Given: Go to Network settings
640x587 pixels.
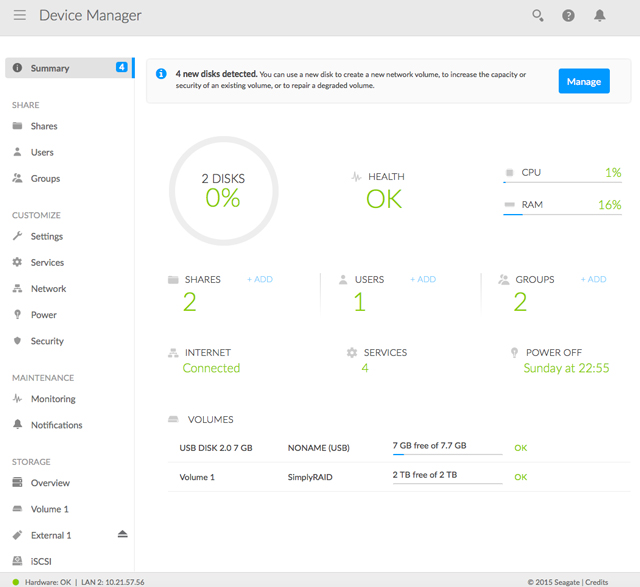Looking at the screenshot, I should tap(48, 289).
